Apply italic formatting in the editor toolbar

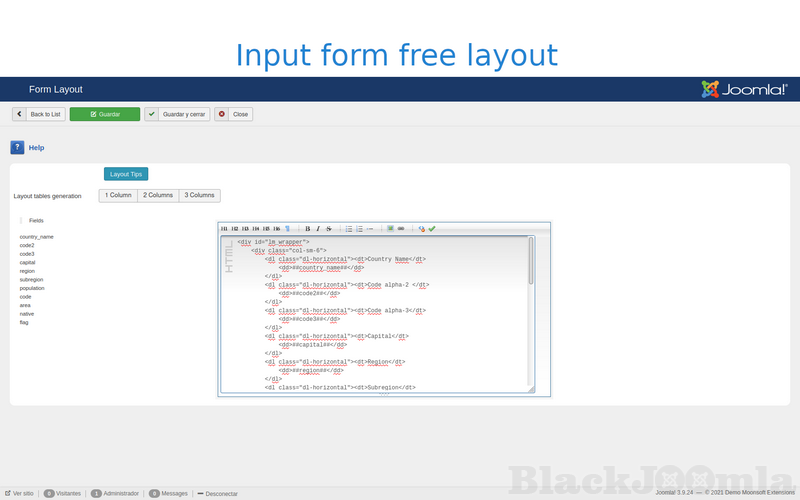click(x=318, y=228)
